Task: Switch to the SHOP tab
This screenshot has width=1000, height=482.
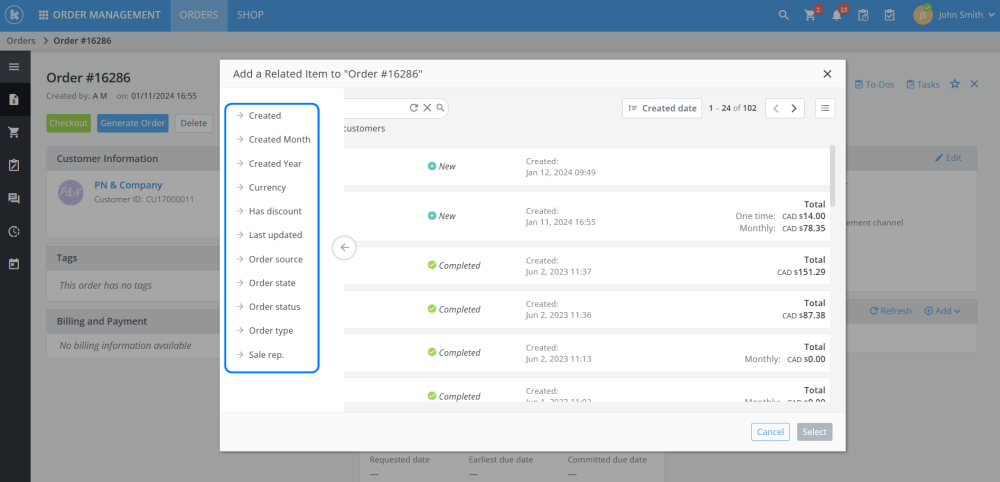Action: [250, 15]
